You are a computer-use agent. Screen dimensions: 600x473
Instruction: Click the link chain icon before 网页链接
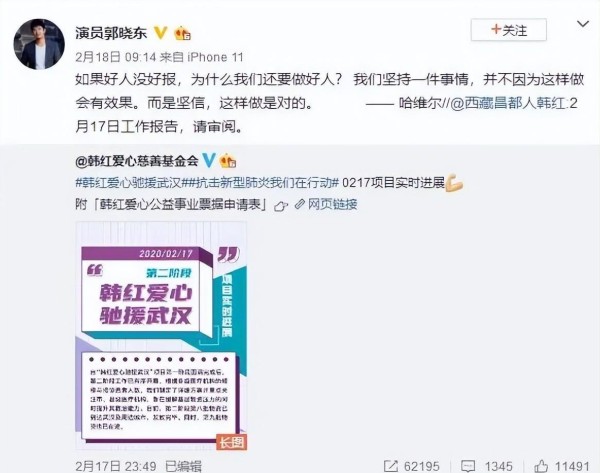coord(300,204)
